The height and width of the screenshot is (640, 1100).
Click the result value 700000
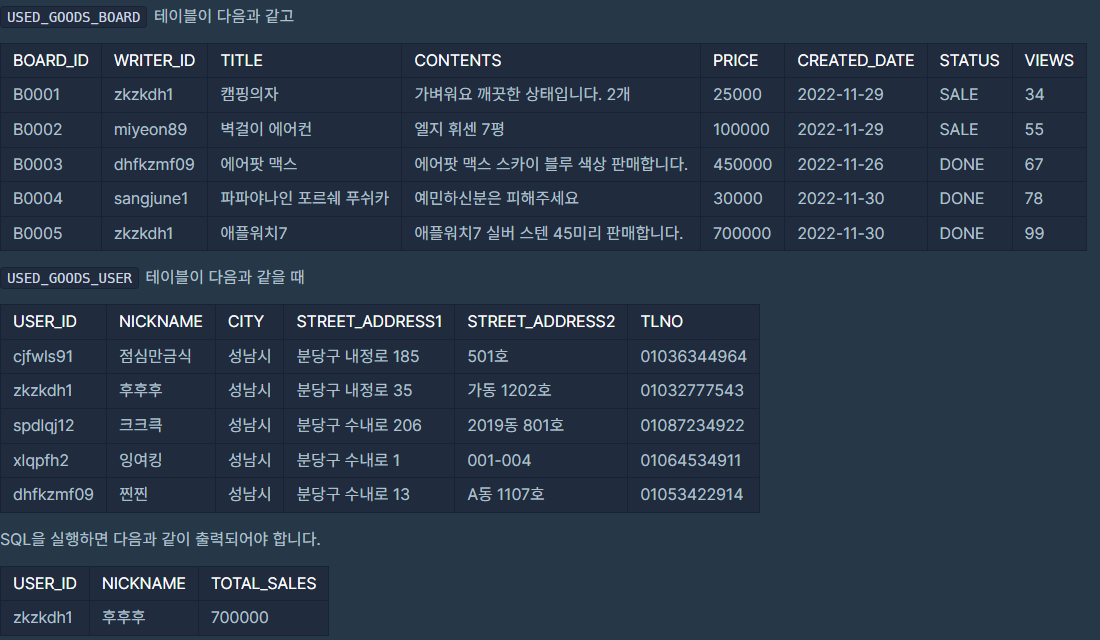coord(263,618)
